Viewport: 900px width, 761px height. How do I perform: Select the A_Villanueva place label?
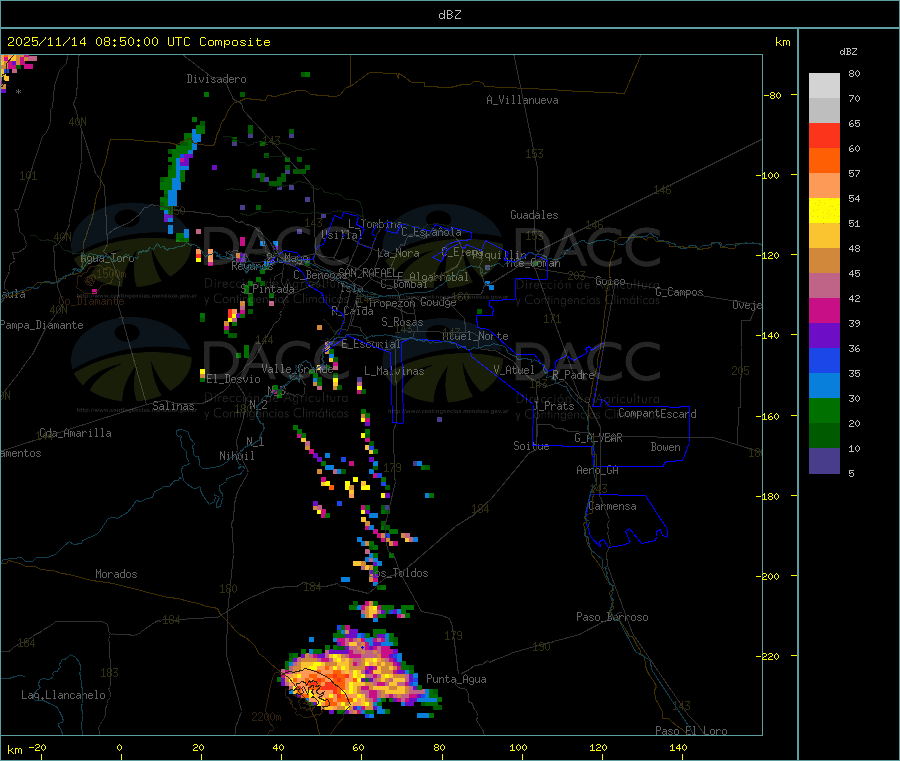pos(522,100)
